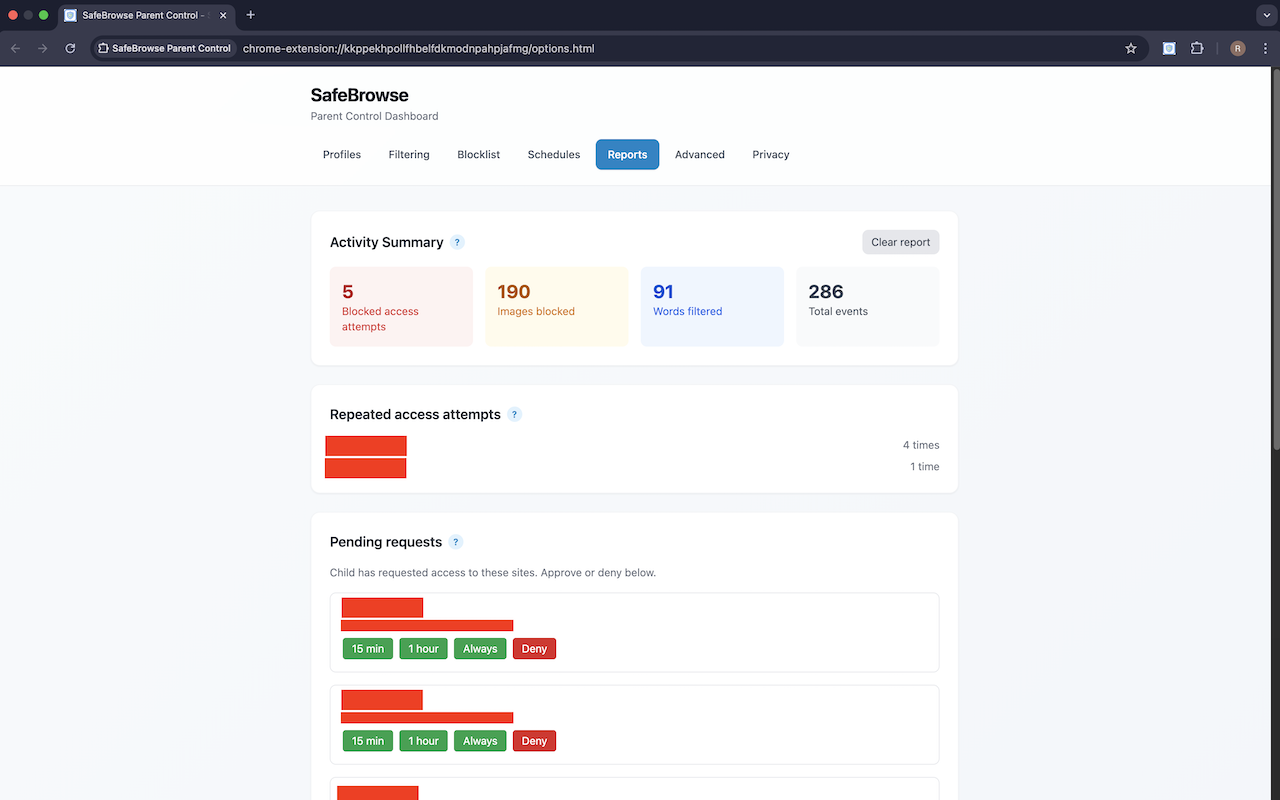This screenshot has height=800, width=1280.
Task: Click the address bar URL
Action: click(419, 48)
